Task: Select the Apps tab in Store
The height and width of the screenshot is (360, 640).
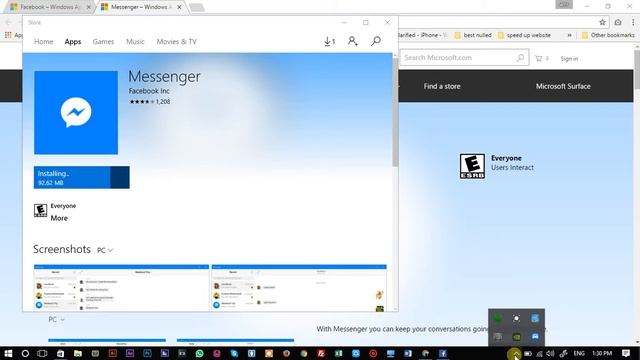Action: click(73, 42)
